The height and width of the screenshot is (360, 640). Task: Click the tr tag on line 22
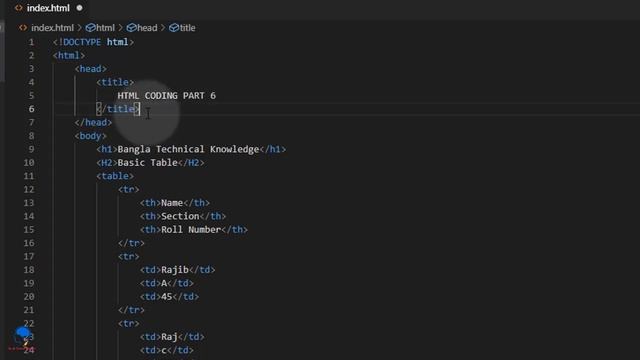129,324
